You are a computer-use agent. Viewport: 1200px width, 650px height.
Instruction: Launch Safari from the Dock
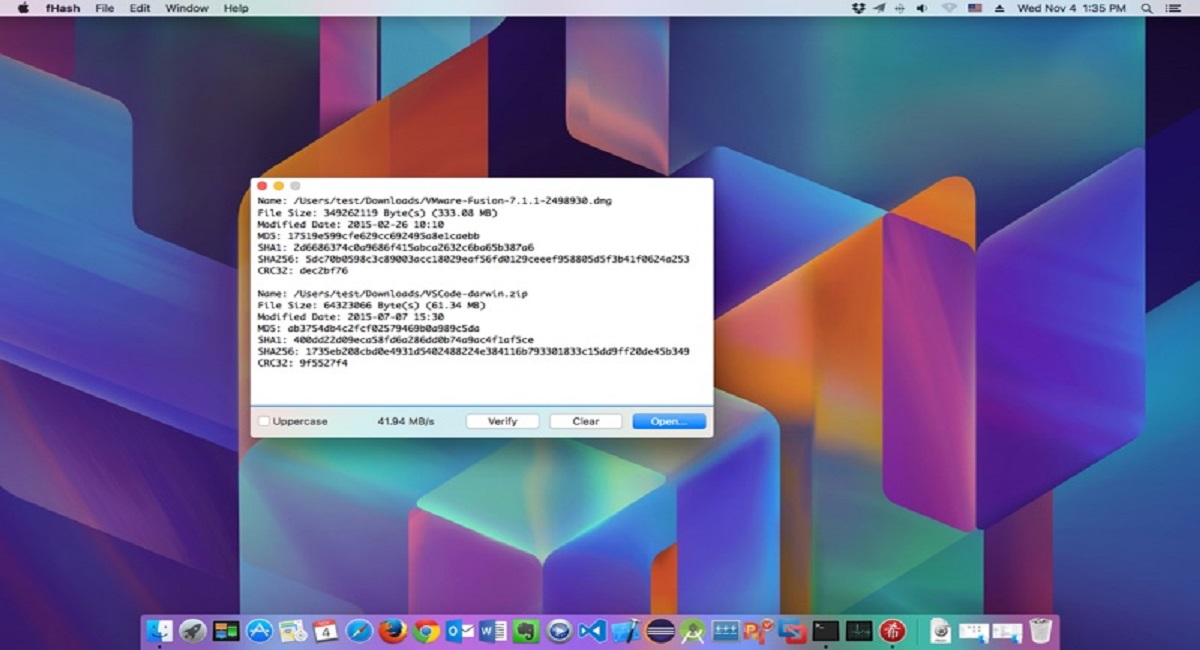pyautogui.click(x=359, y=631)
